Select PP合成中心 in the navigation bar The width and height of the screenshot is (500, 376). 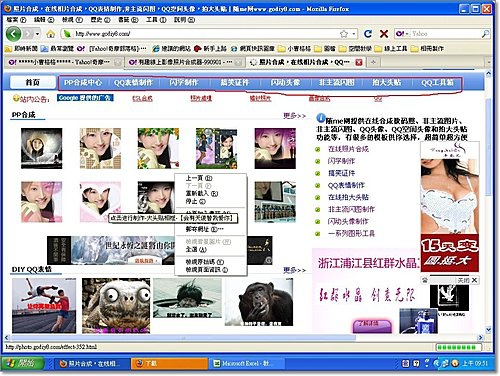(x=83, y=82)
